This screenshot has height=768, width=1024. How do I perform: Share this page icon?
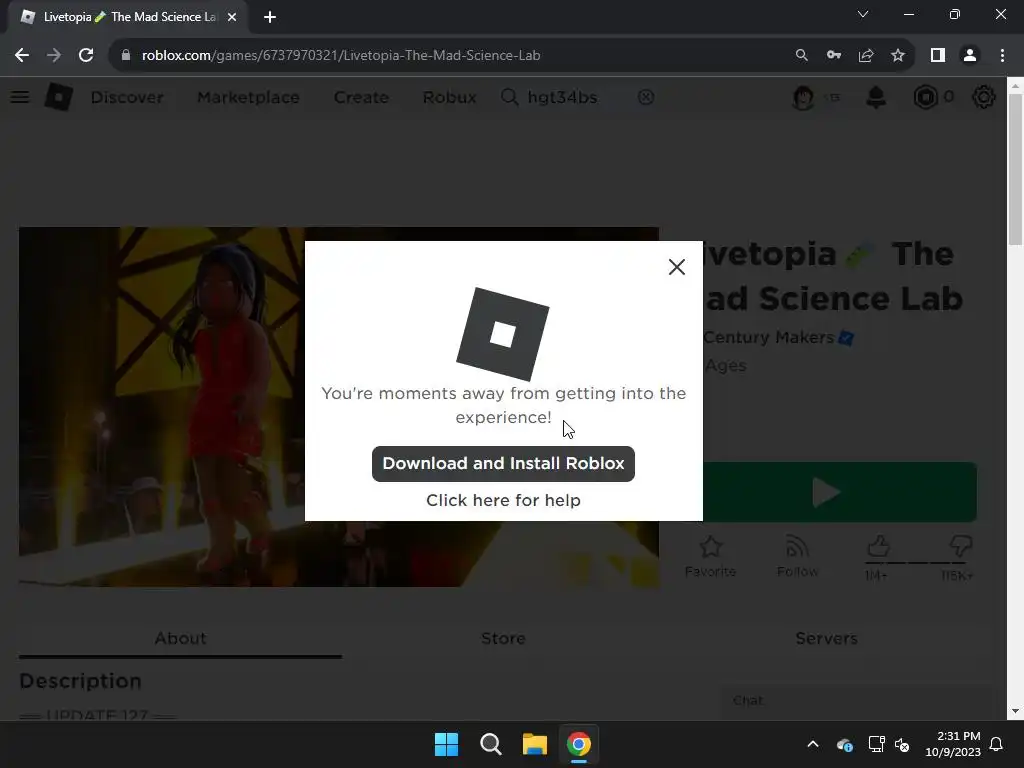click(866, 56)
